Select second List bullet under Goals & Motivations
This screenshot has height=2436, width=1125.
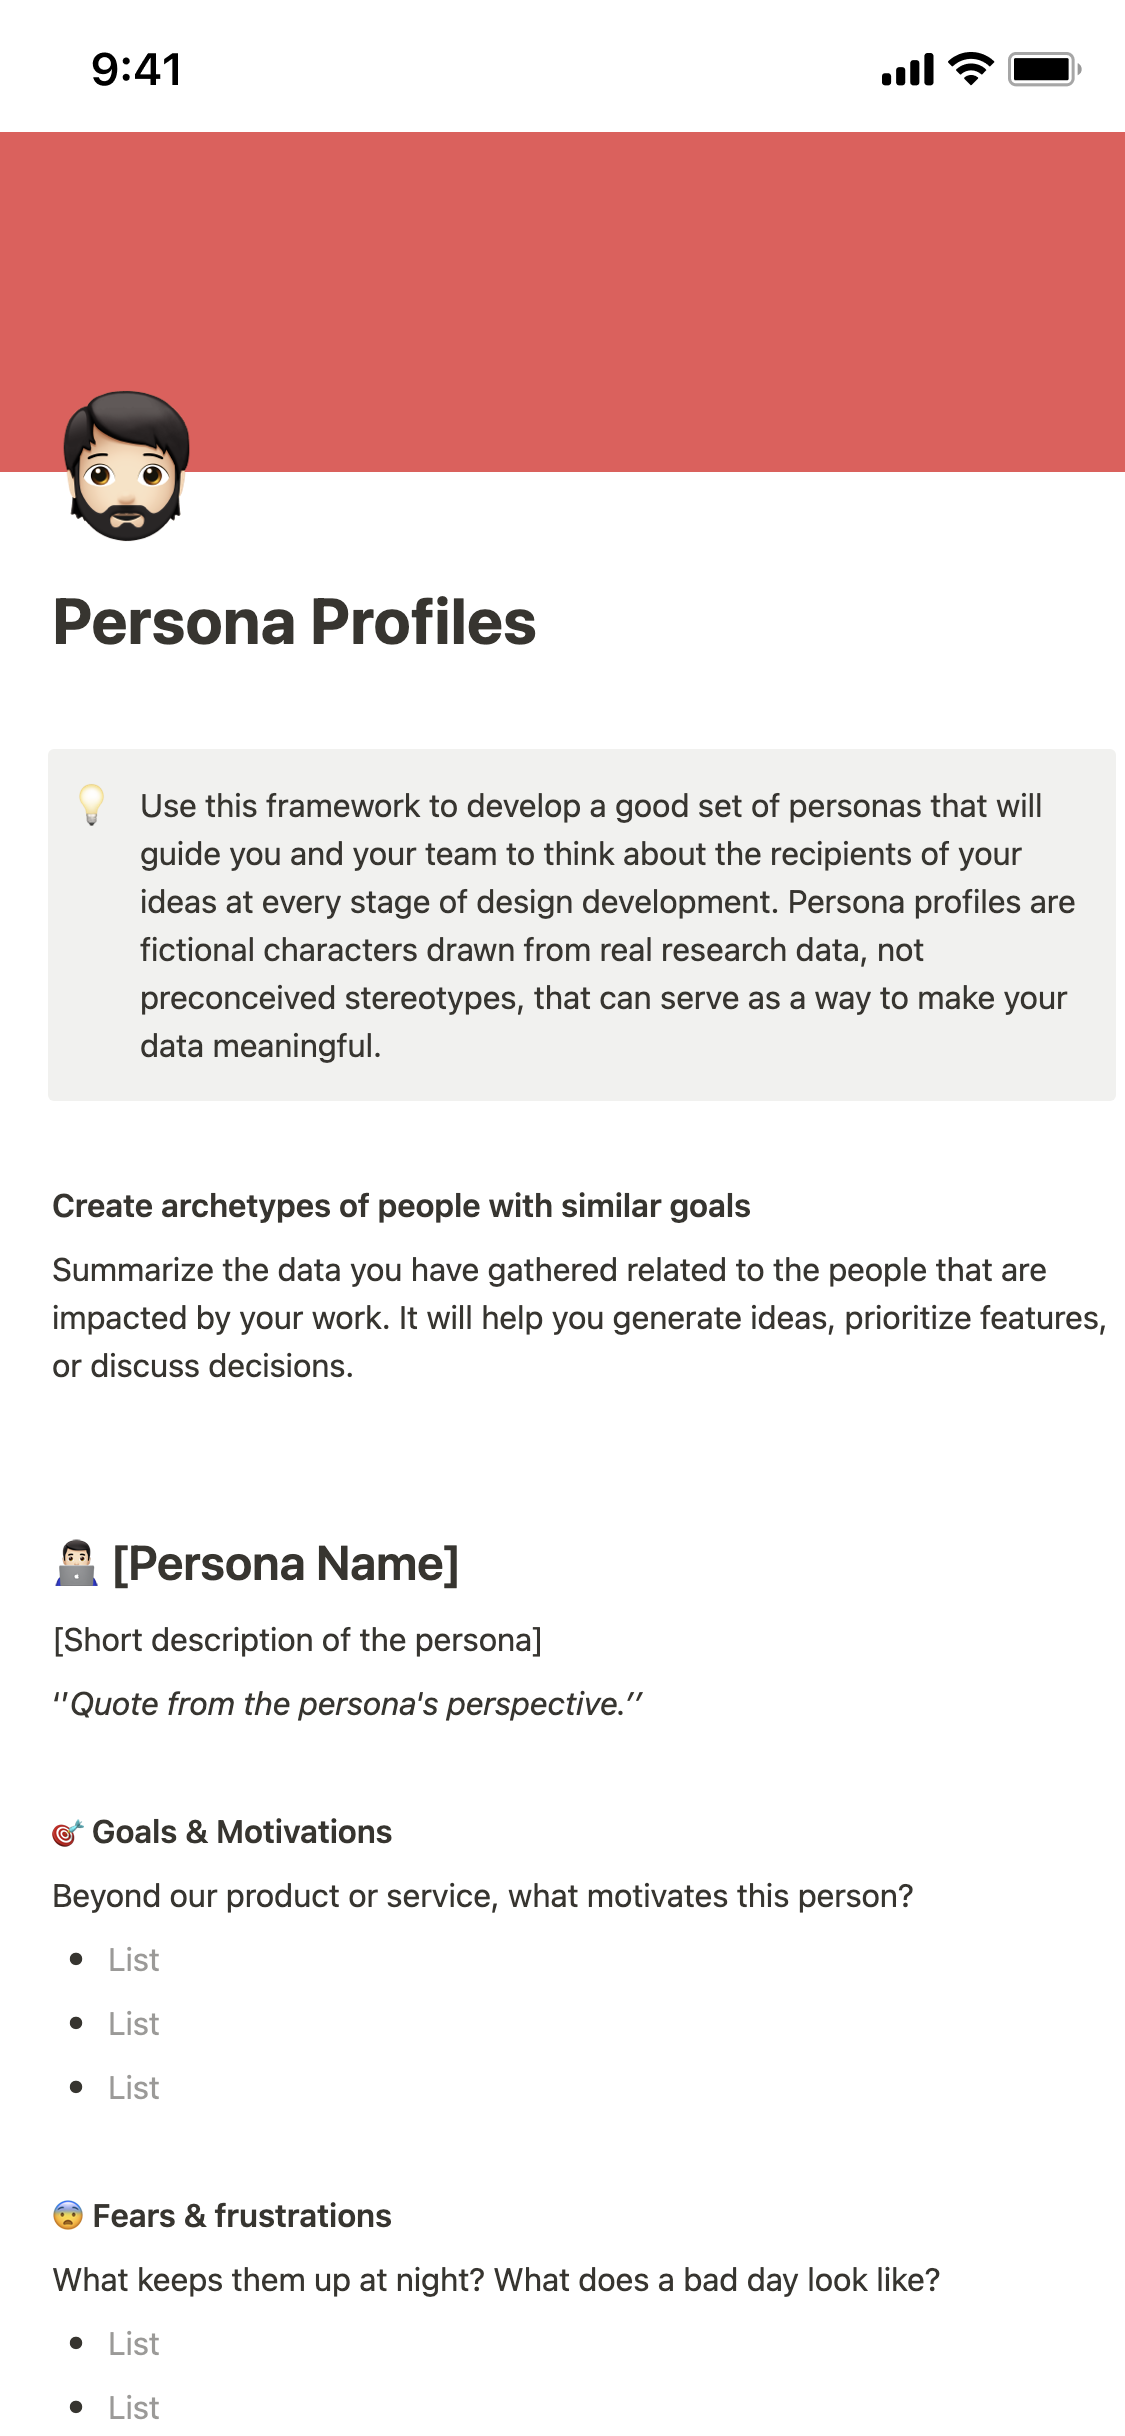click(x=134, y=2024)
